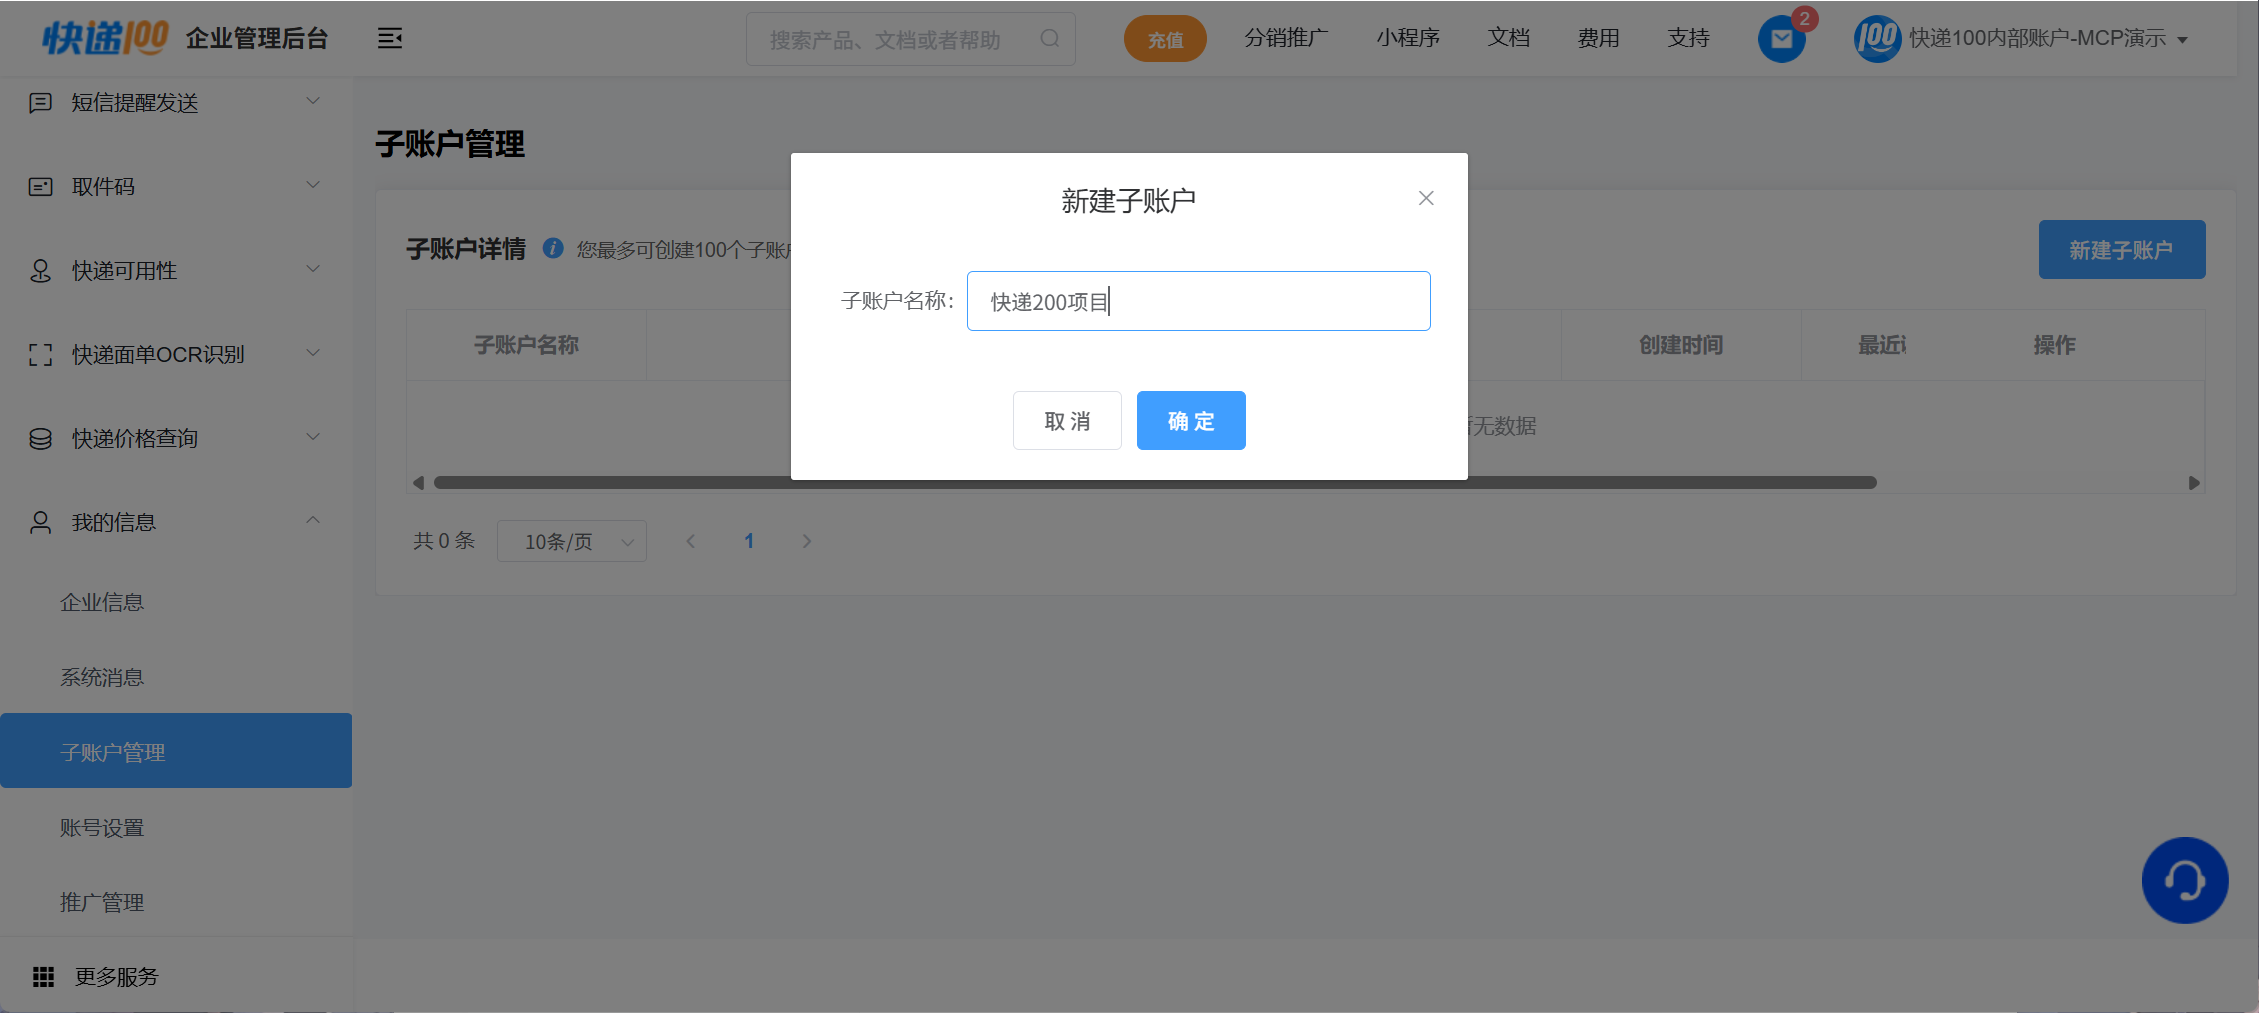
Task: Click the customer service headset icon
Action: click(2184, 880)
